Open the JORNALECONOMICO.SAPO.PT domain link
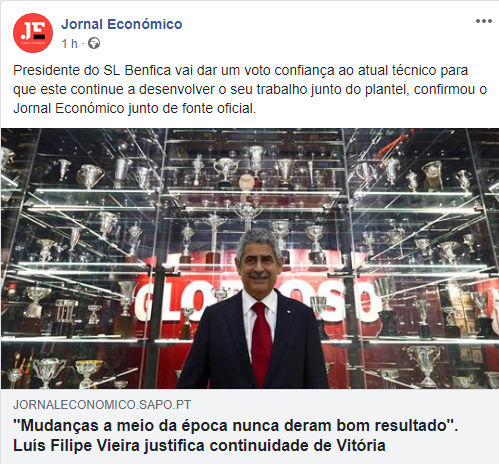499x464 pixels. tap(102, 405)
